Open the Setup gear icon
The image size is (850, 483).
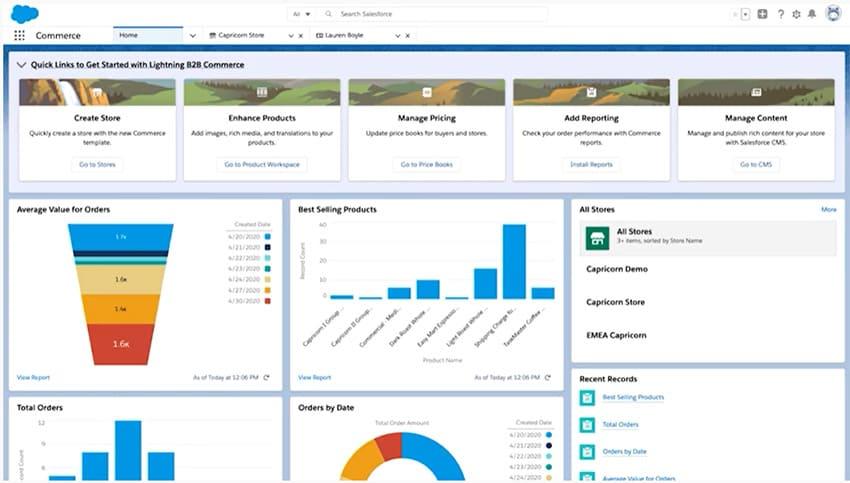coord(796,14)
